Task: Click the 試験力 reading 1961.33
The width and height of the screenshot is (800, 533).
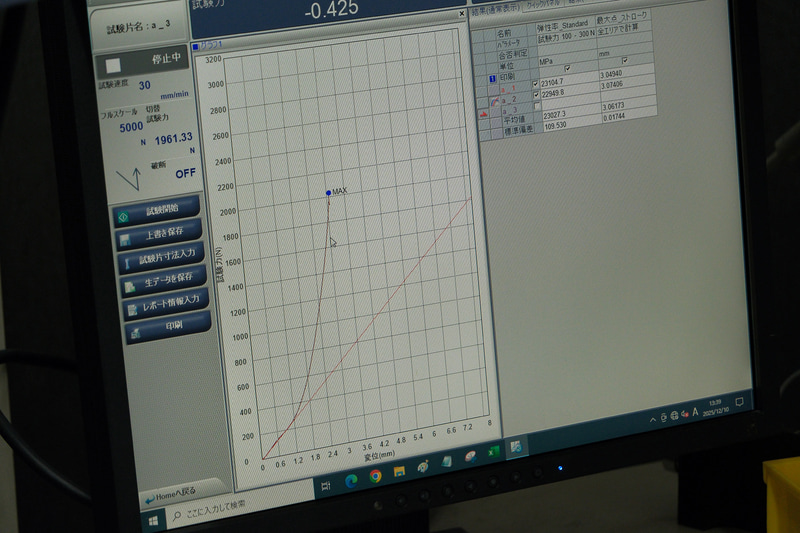Action: pyautogui.click(x=173, y=138)
